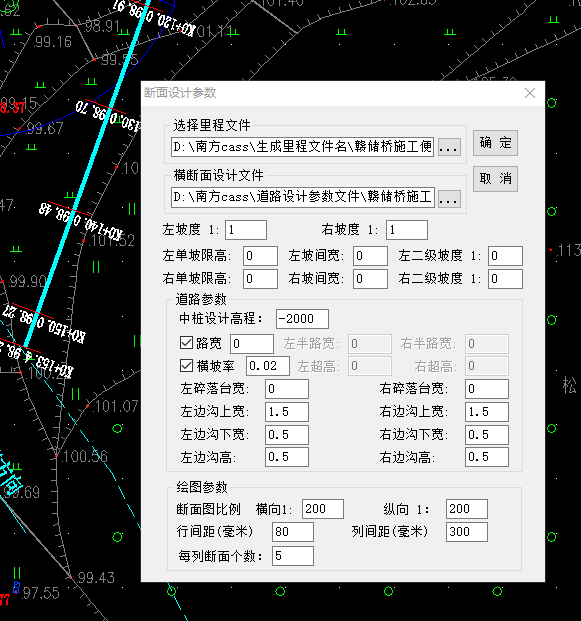Screen dimensions: 581x621
Task: Click the 行间距(毫米) input field
Action: tap(293, 531)
